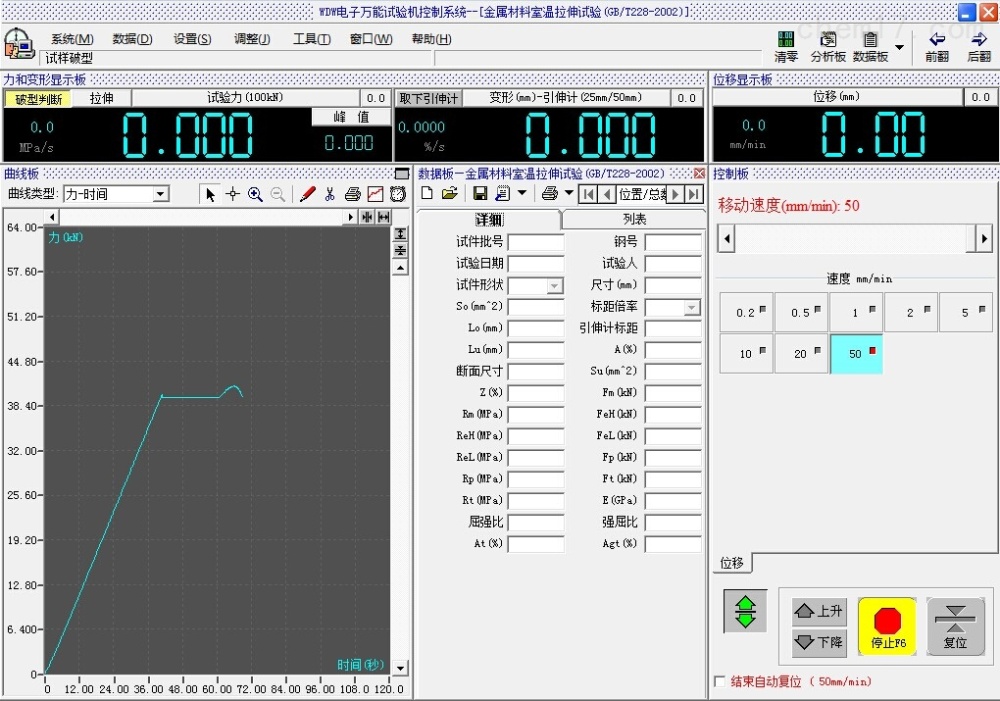1000x701 pixels.
Task: Open the 曲线类型 curve type dropdown
Action: 161,194
